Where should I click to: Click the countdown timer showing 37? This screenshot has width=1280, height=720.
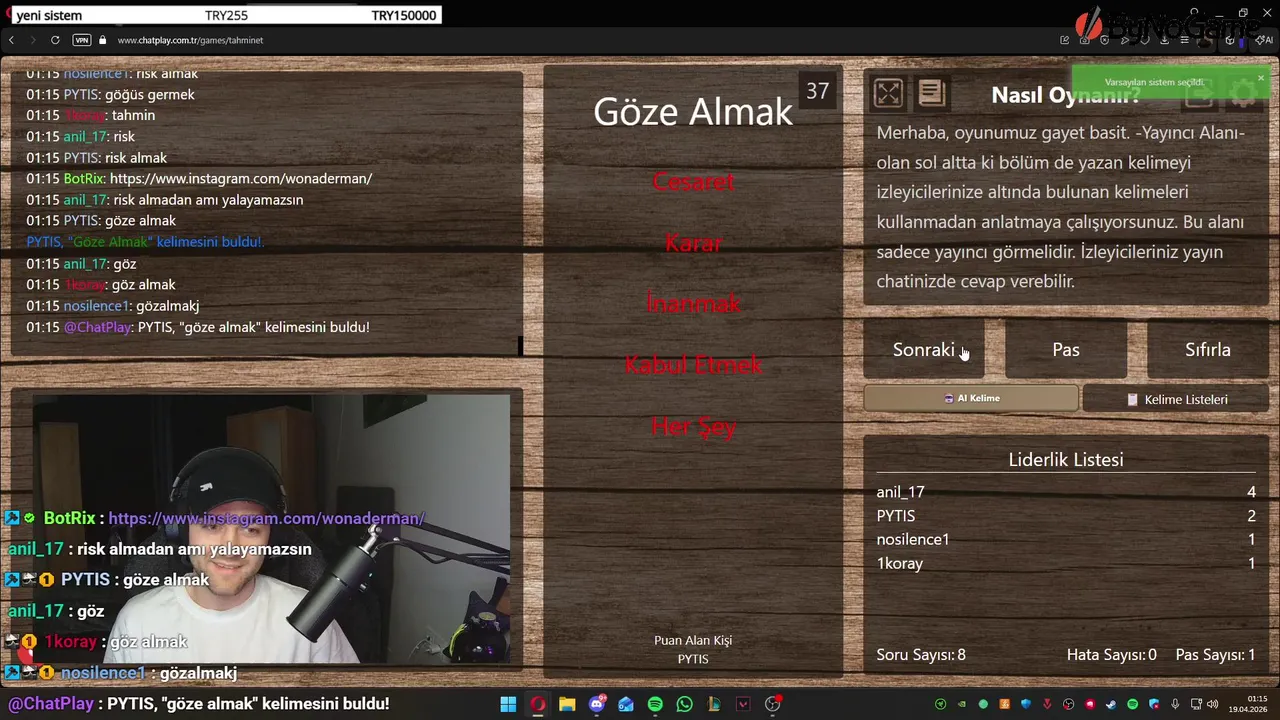(818, 91)
